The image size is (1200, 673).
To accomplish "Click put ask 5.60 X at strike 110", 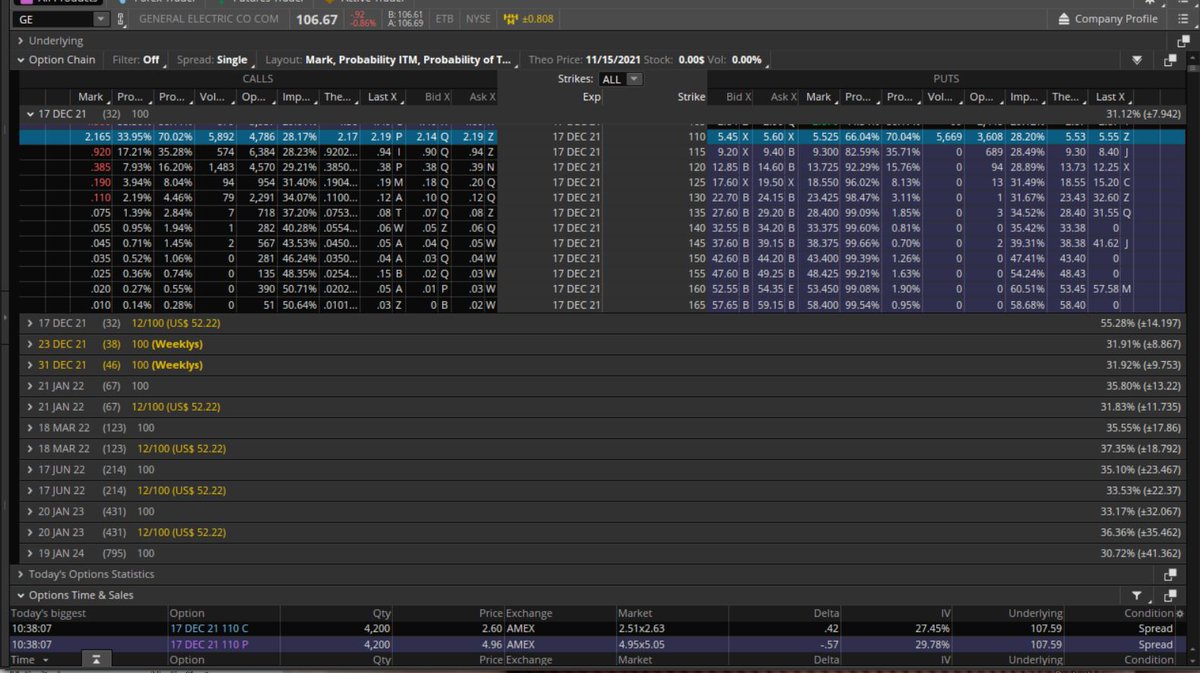I will 777,136.
